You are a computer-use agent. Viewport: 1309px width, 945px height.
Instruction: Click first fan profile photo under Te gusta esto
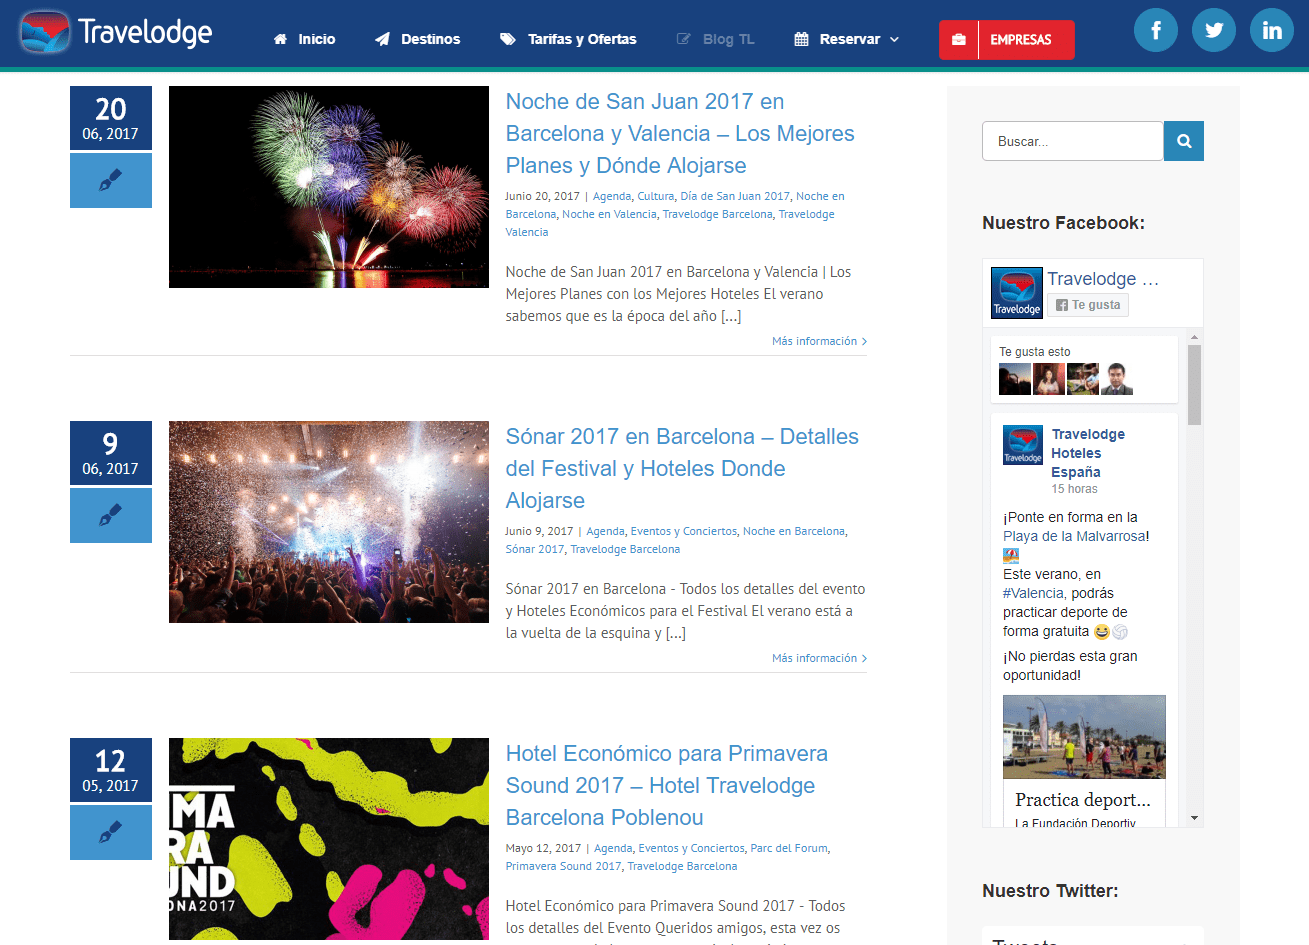coord(1015,379)
